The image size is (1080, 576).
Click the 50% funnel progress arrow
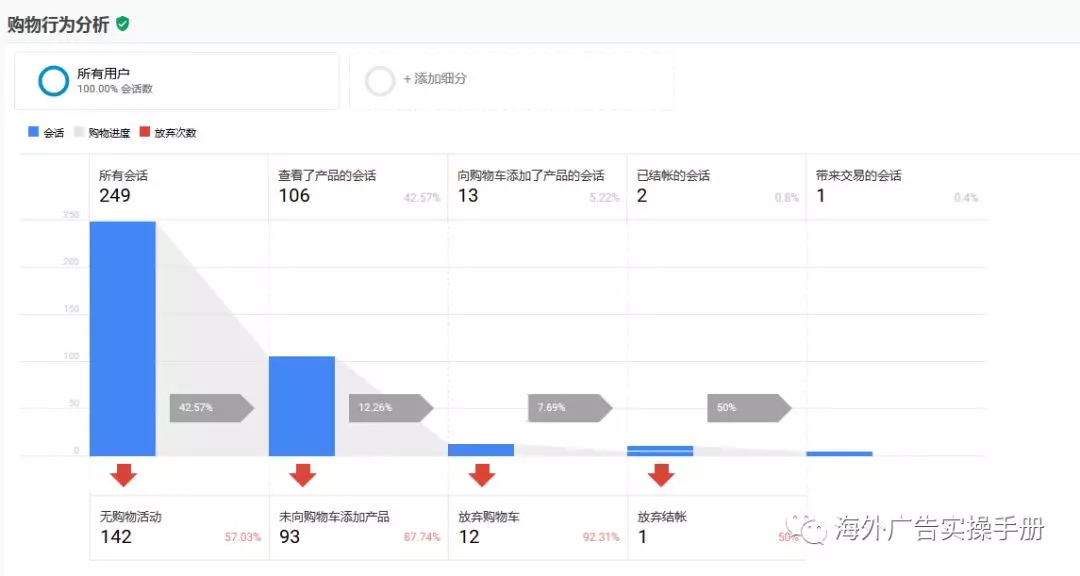pos(748,408)
